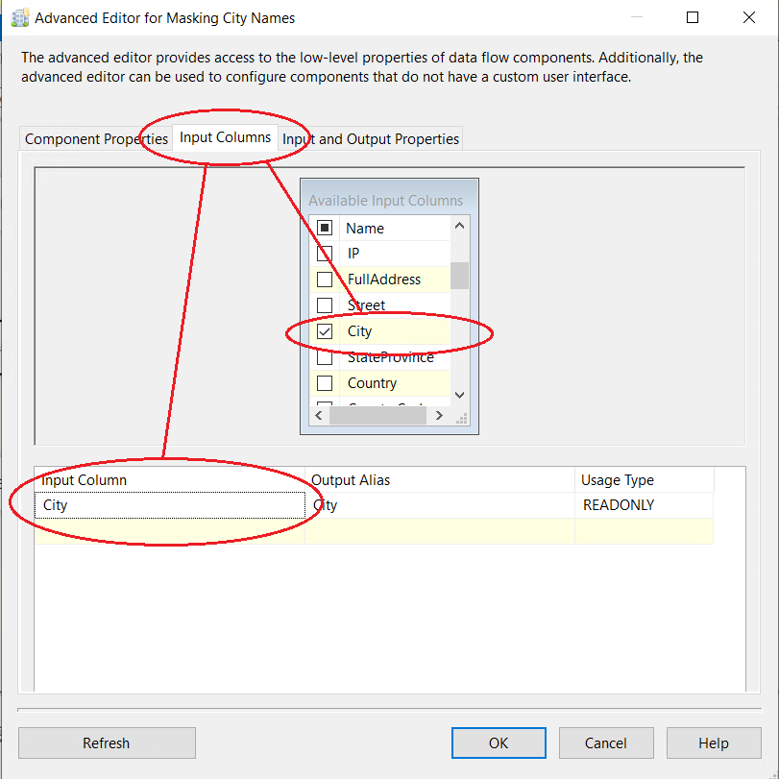The width and height of the screenshot is (779, 779).
Task: Check the StateProvince column checkbox
Action: click(324, 358)
